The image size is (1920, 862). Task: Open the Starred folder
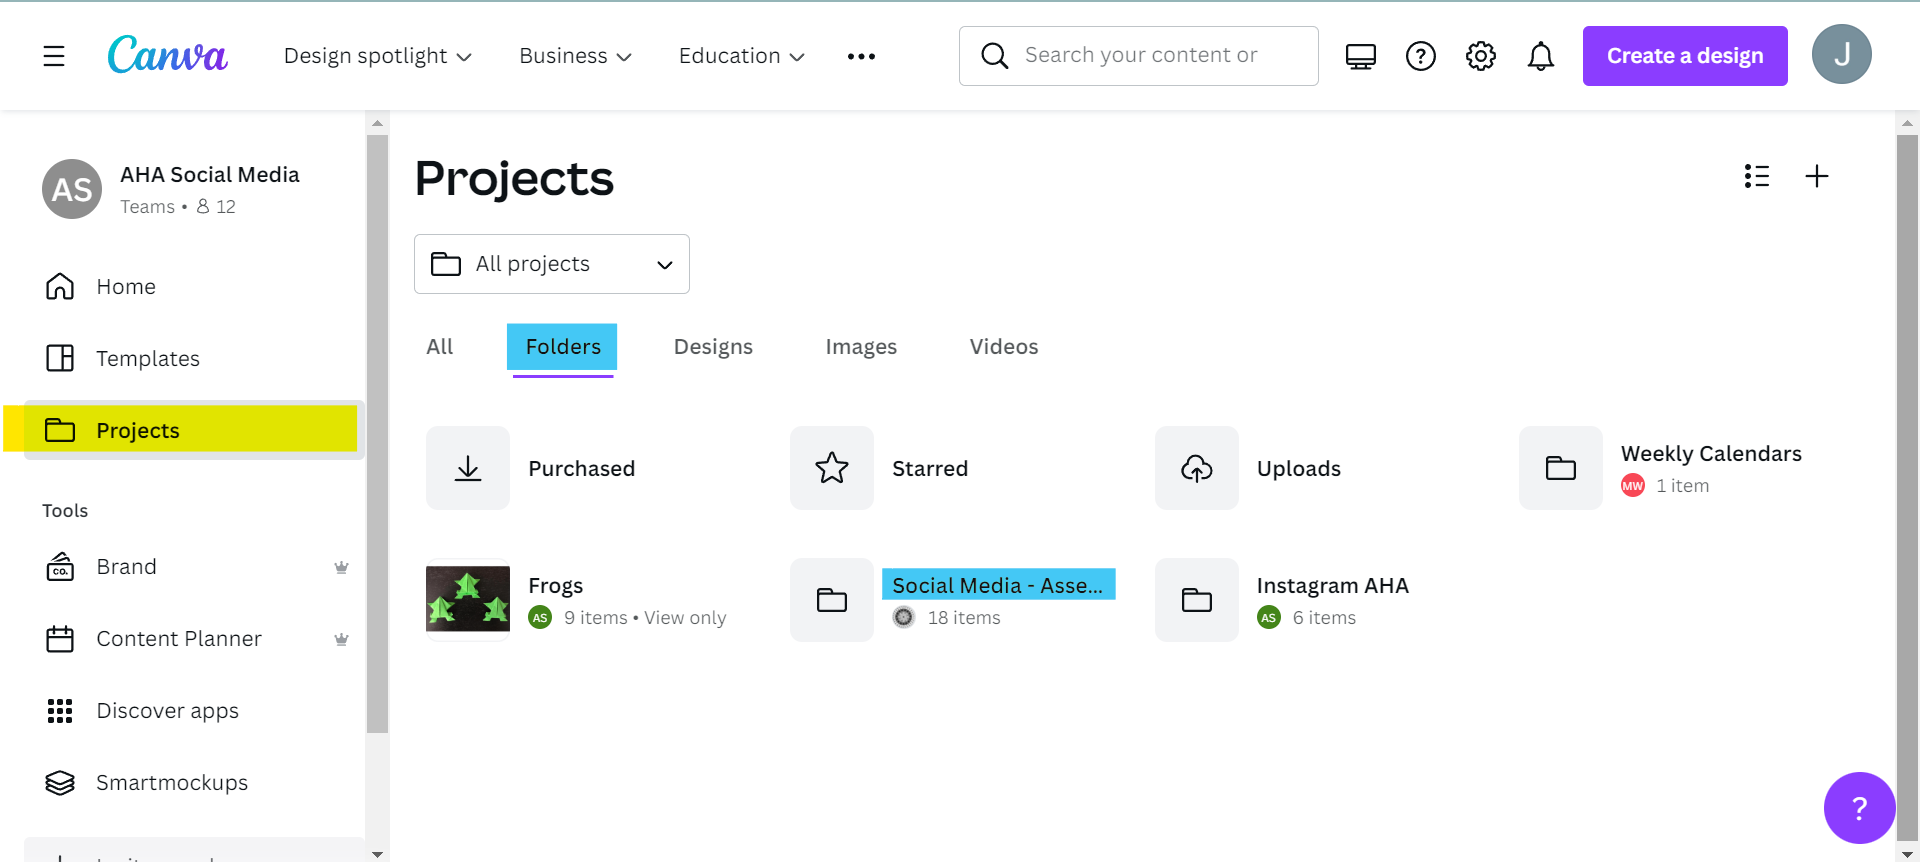click(929, 468)
